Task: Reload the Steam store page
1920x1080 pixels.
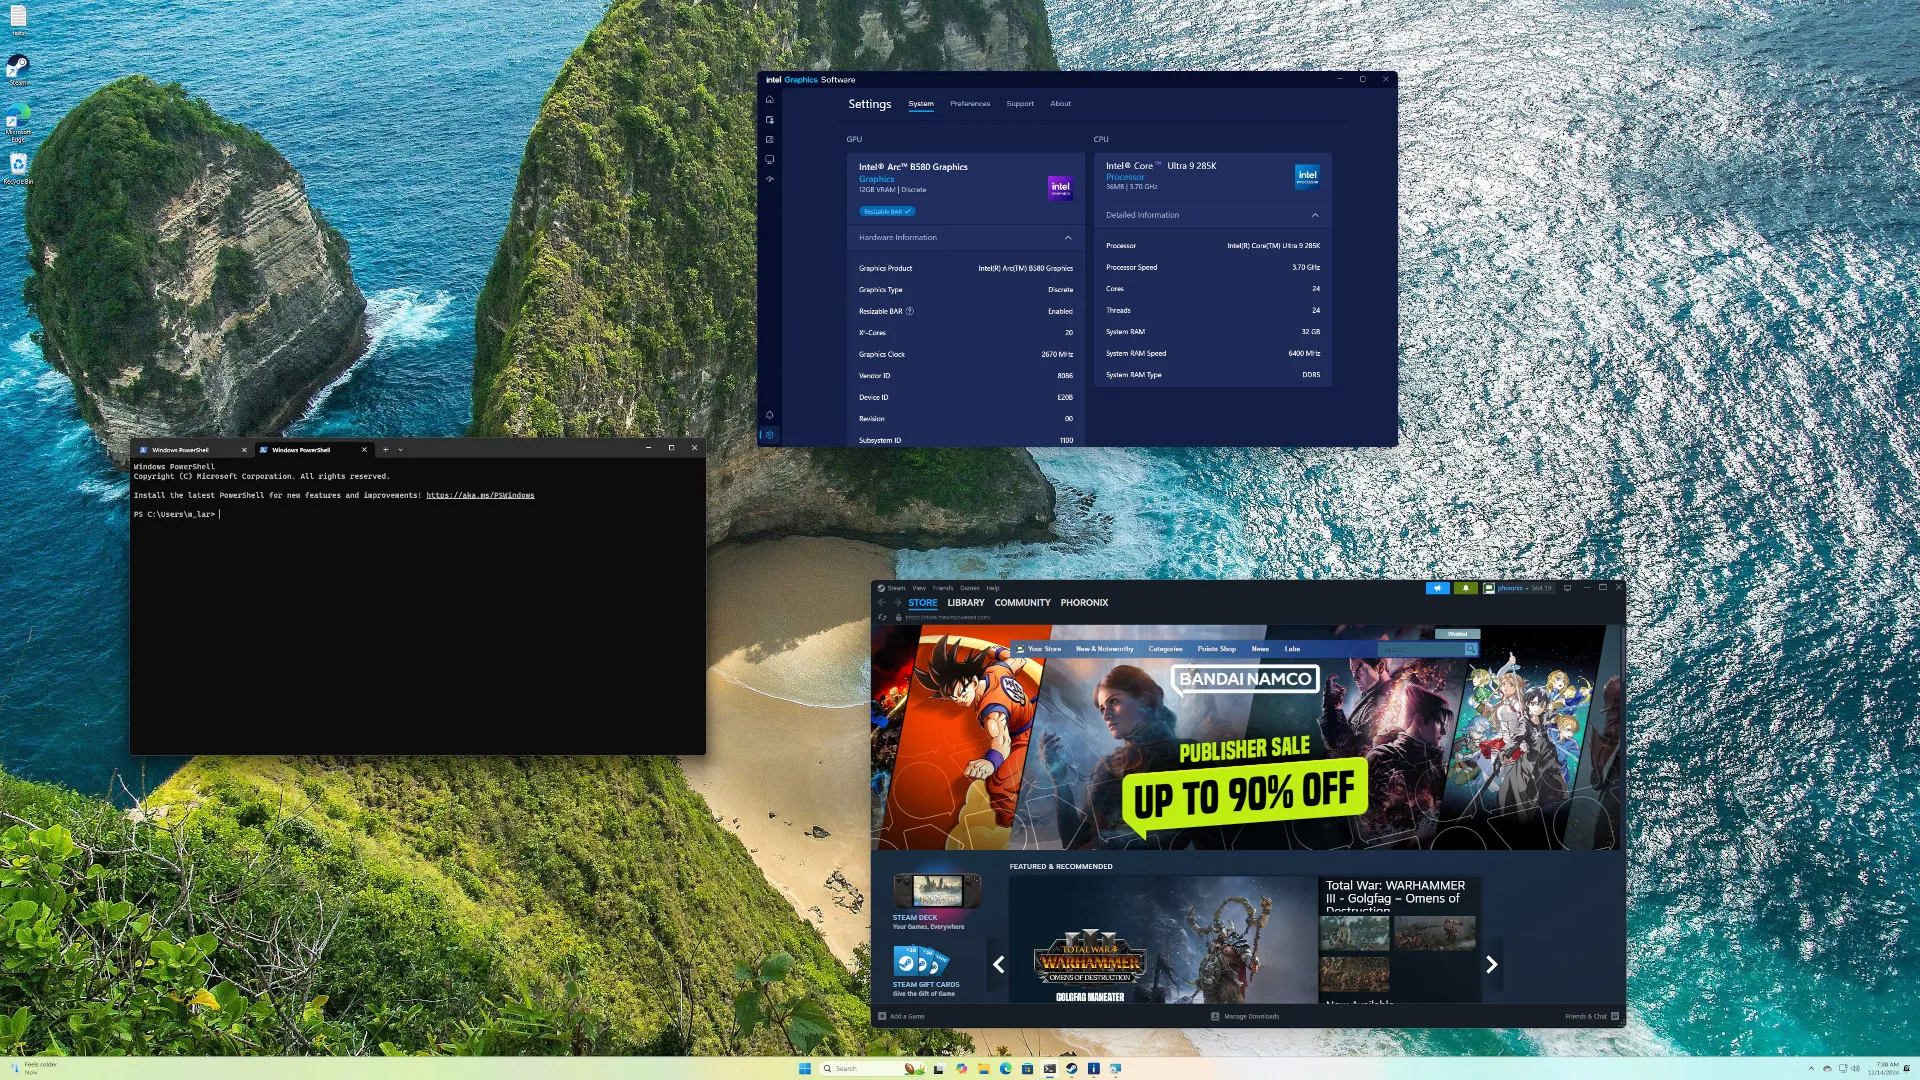Action: click(x=882, y=617)
